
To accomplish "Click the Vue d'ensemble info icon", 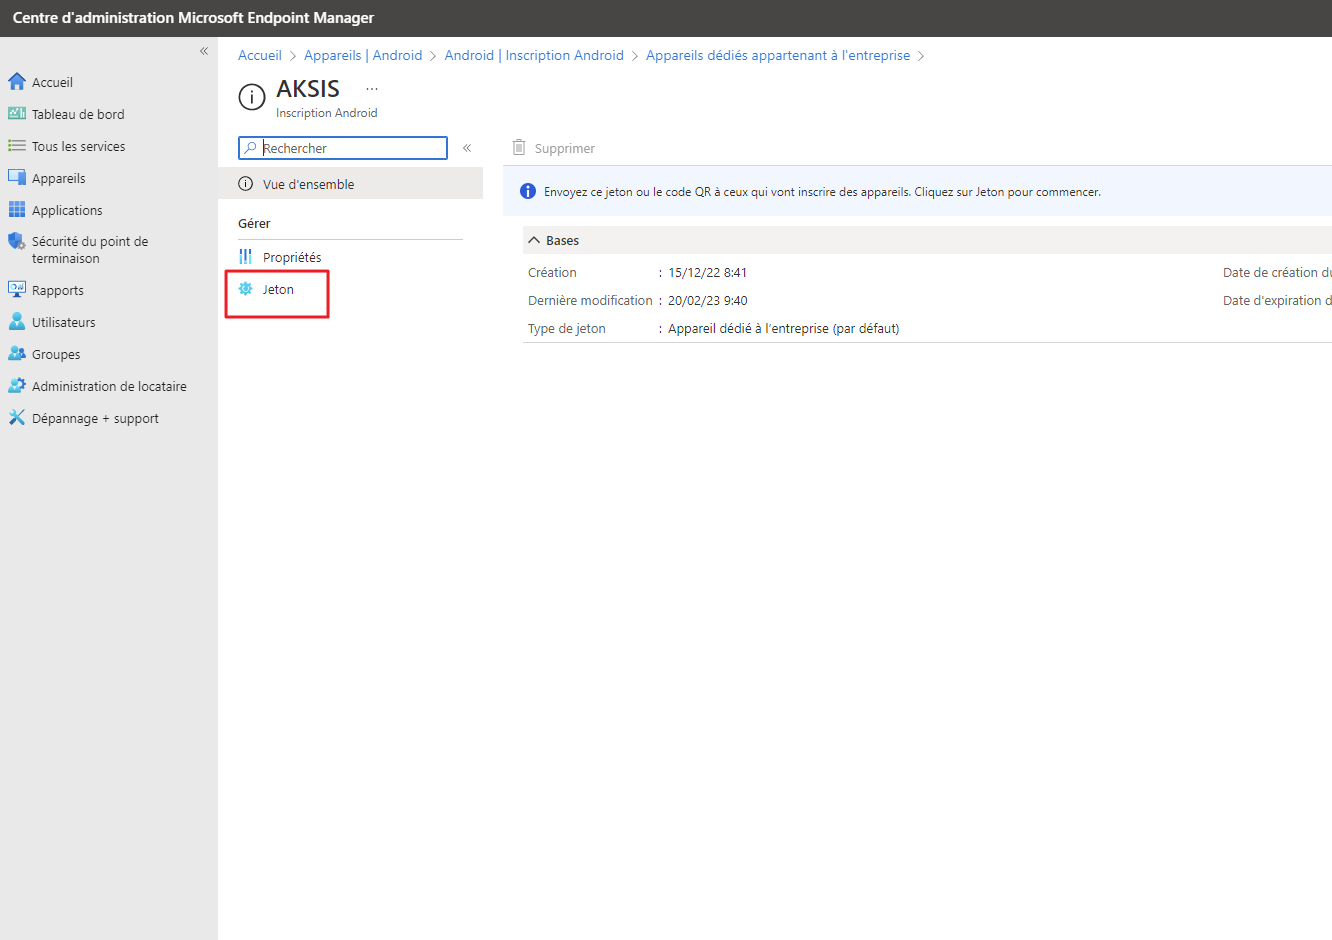I will (246, 184).
